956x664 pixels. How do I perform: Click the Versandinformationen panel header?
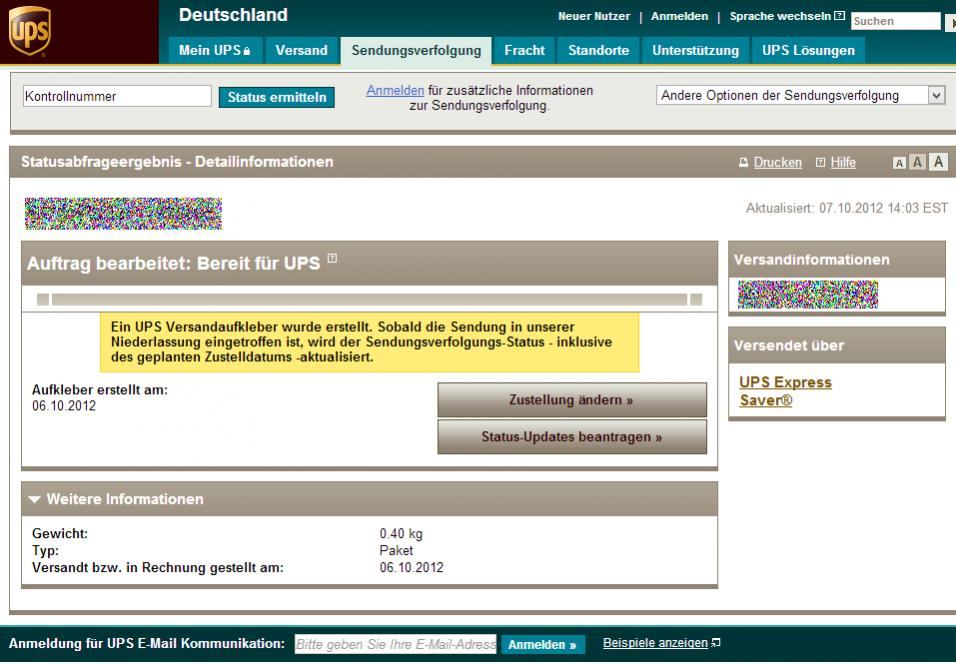pyautogui.click(x=836, y=260)
